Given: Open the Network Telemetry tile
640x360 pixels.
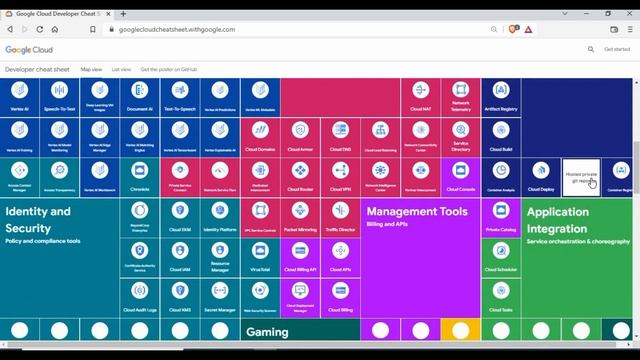Looking at the screenshot, I should [x=461, y=97].
